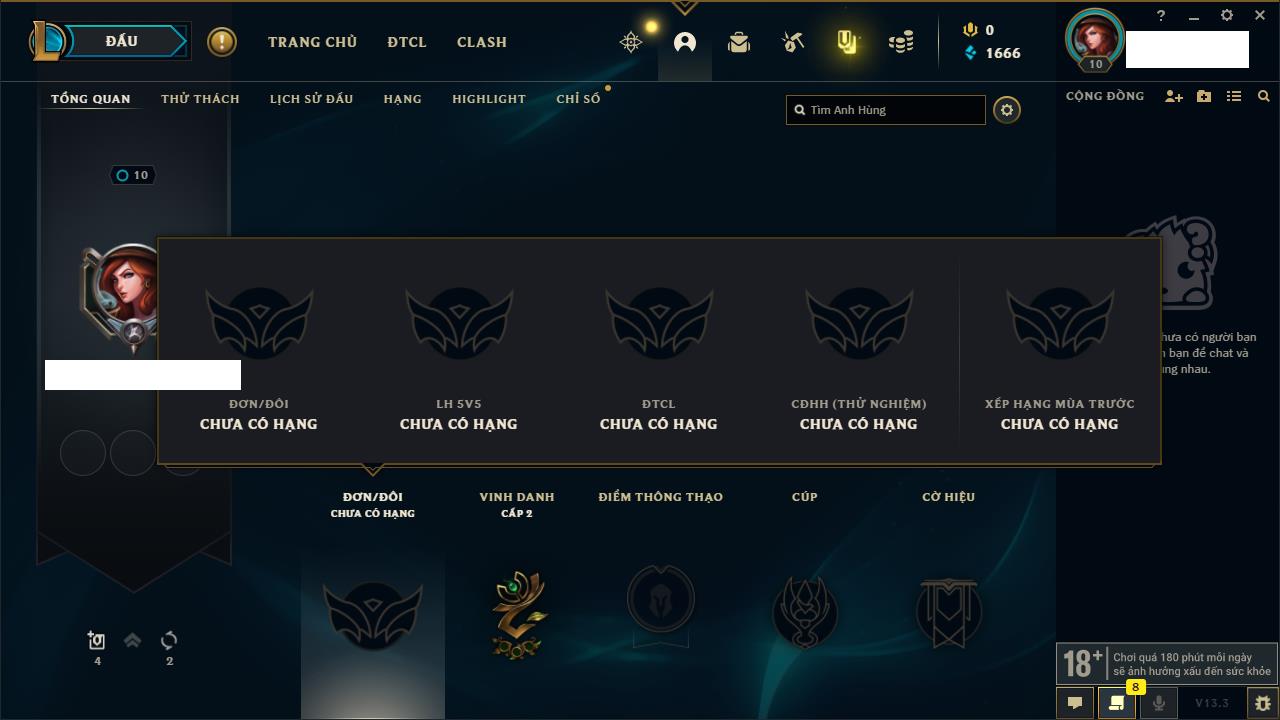Expand the Vinh Danh honor section
Viewport: 1280px width, 720px height.
pyautogui.click(x=517, y=504)
